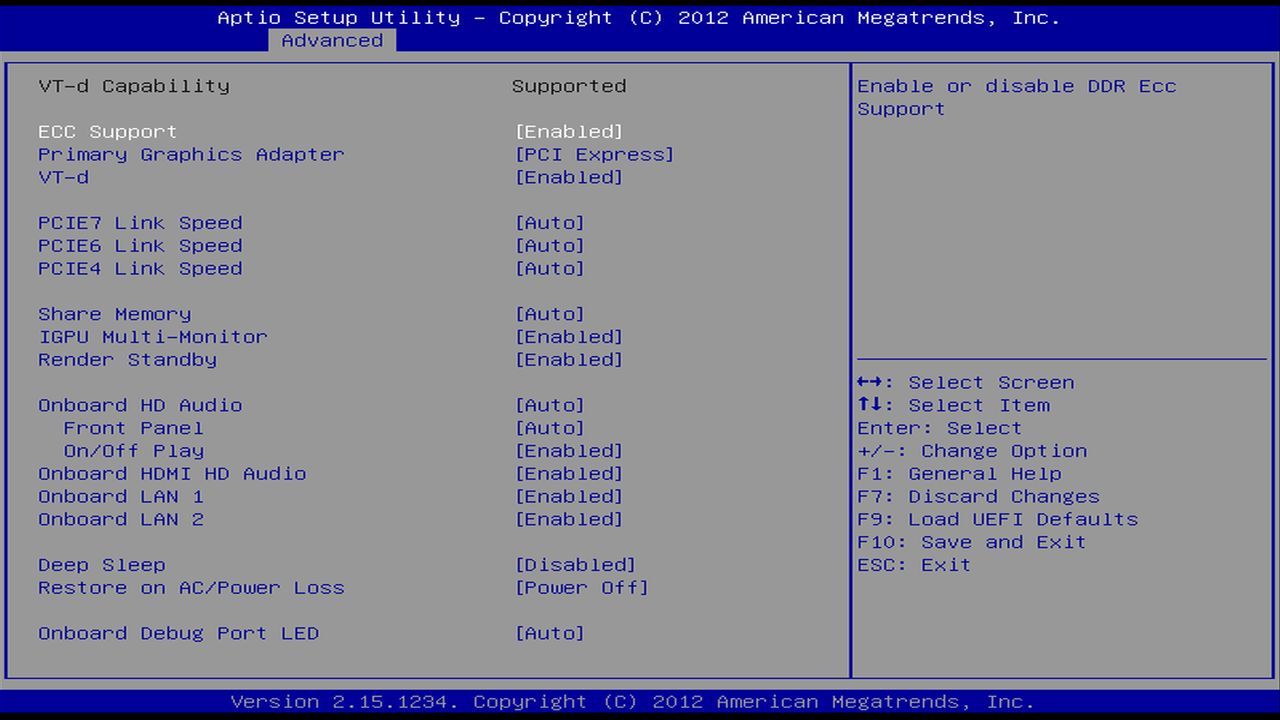The height and width of the screenshot is (720, 1280).
Task: Select PCIE4 Link Speed label
Action: click(x=140, y=268)
